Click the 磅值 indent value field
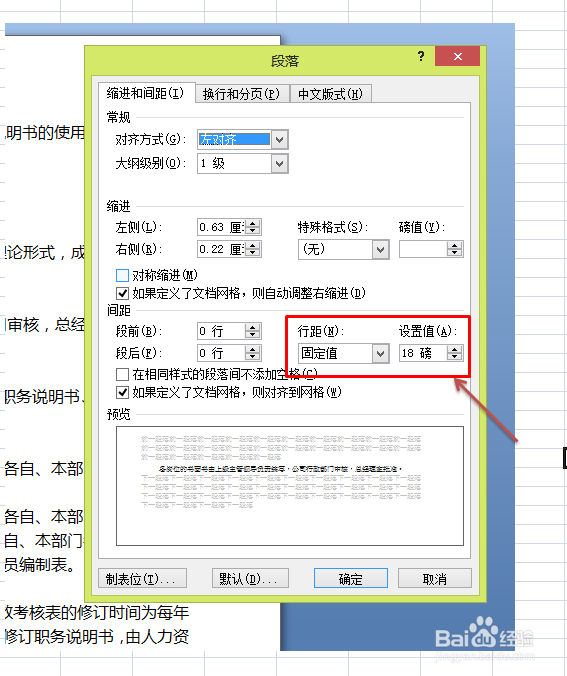The image size is (567, 676). coord(423,249)
